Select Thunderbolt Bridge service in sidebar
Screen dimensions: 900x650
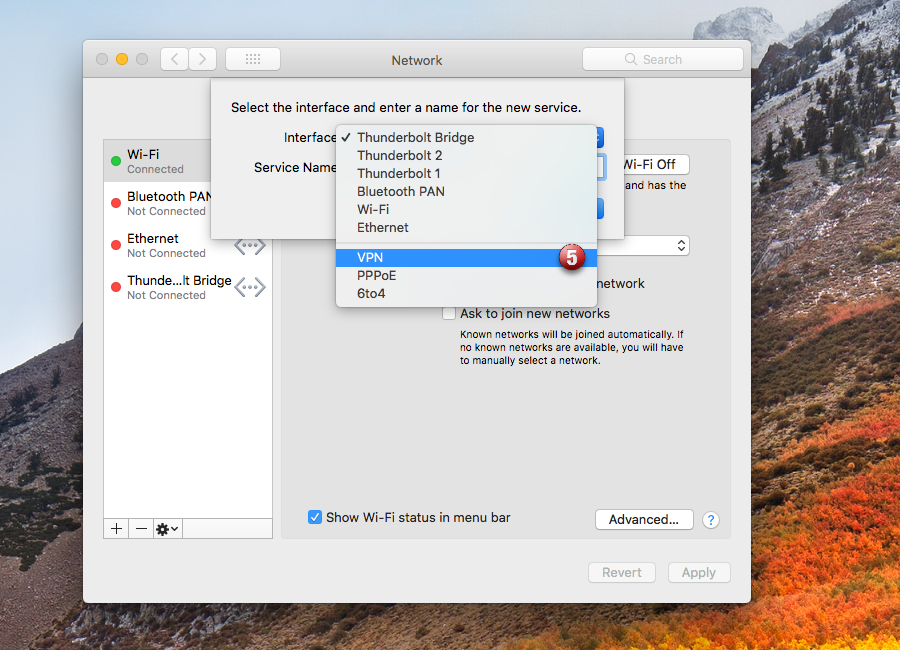pyautogui.click(x=188, y=287)
